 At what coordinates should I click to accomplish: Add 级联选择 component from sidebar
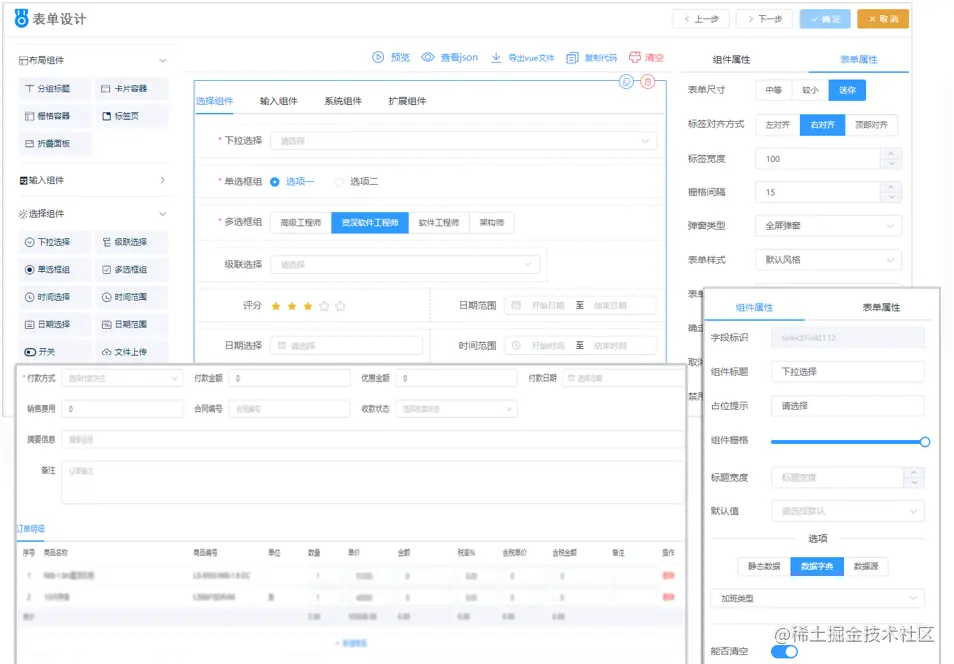point(131,242)
